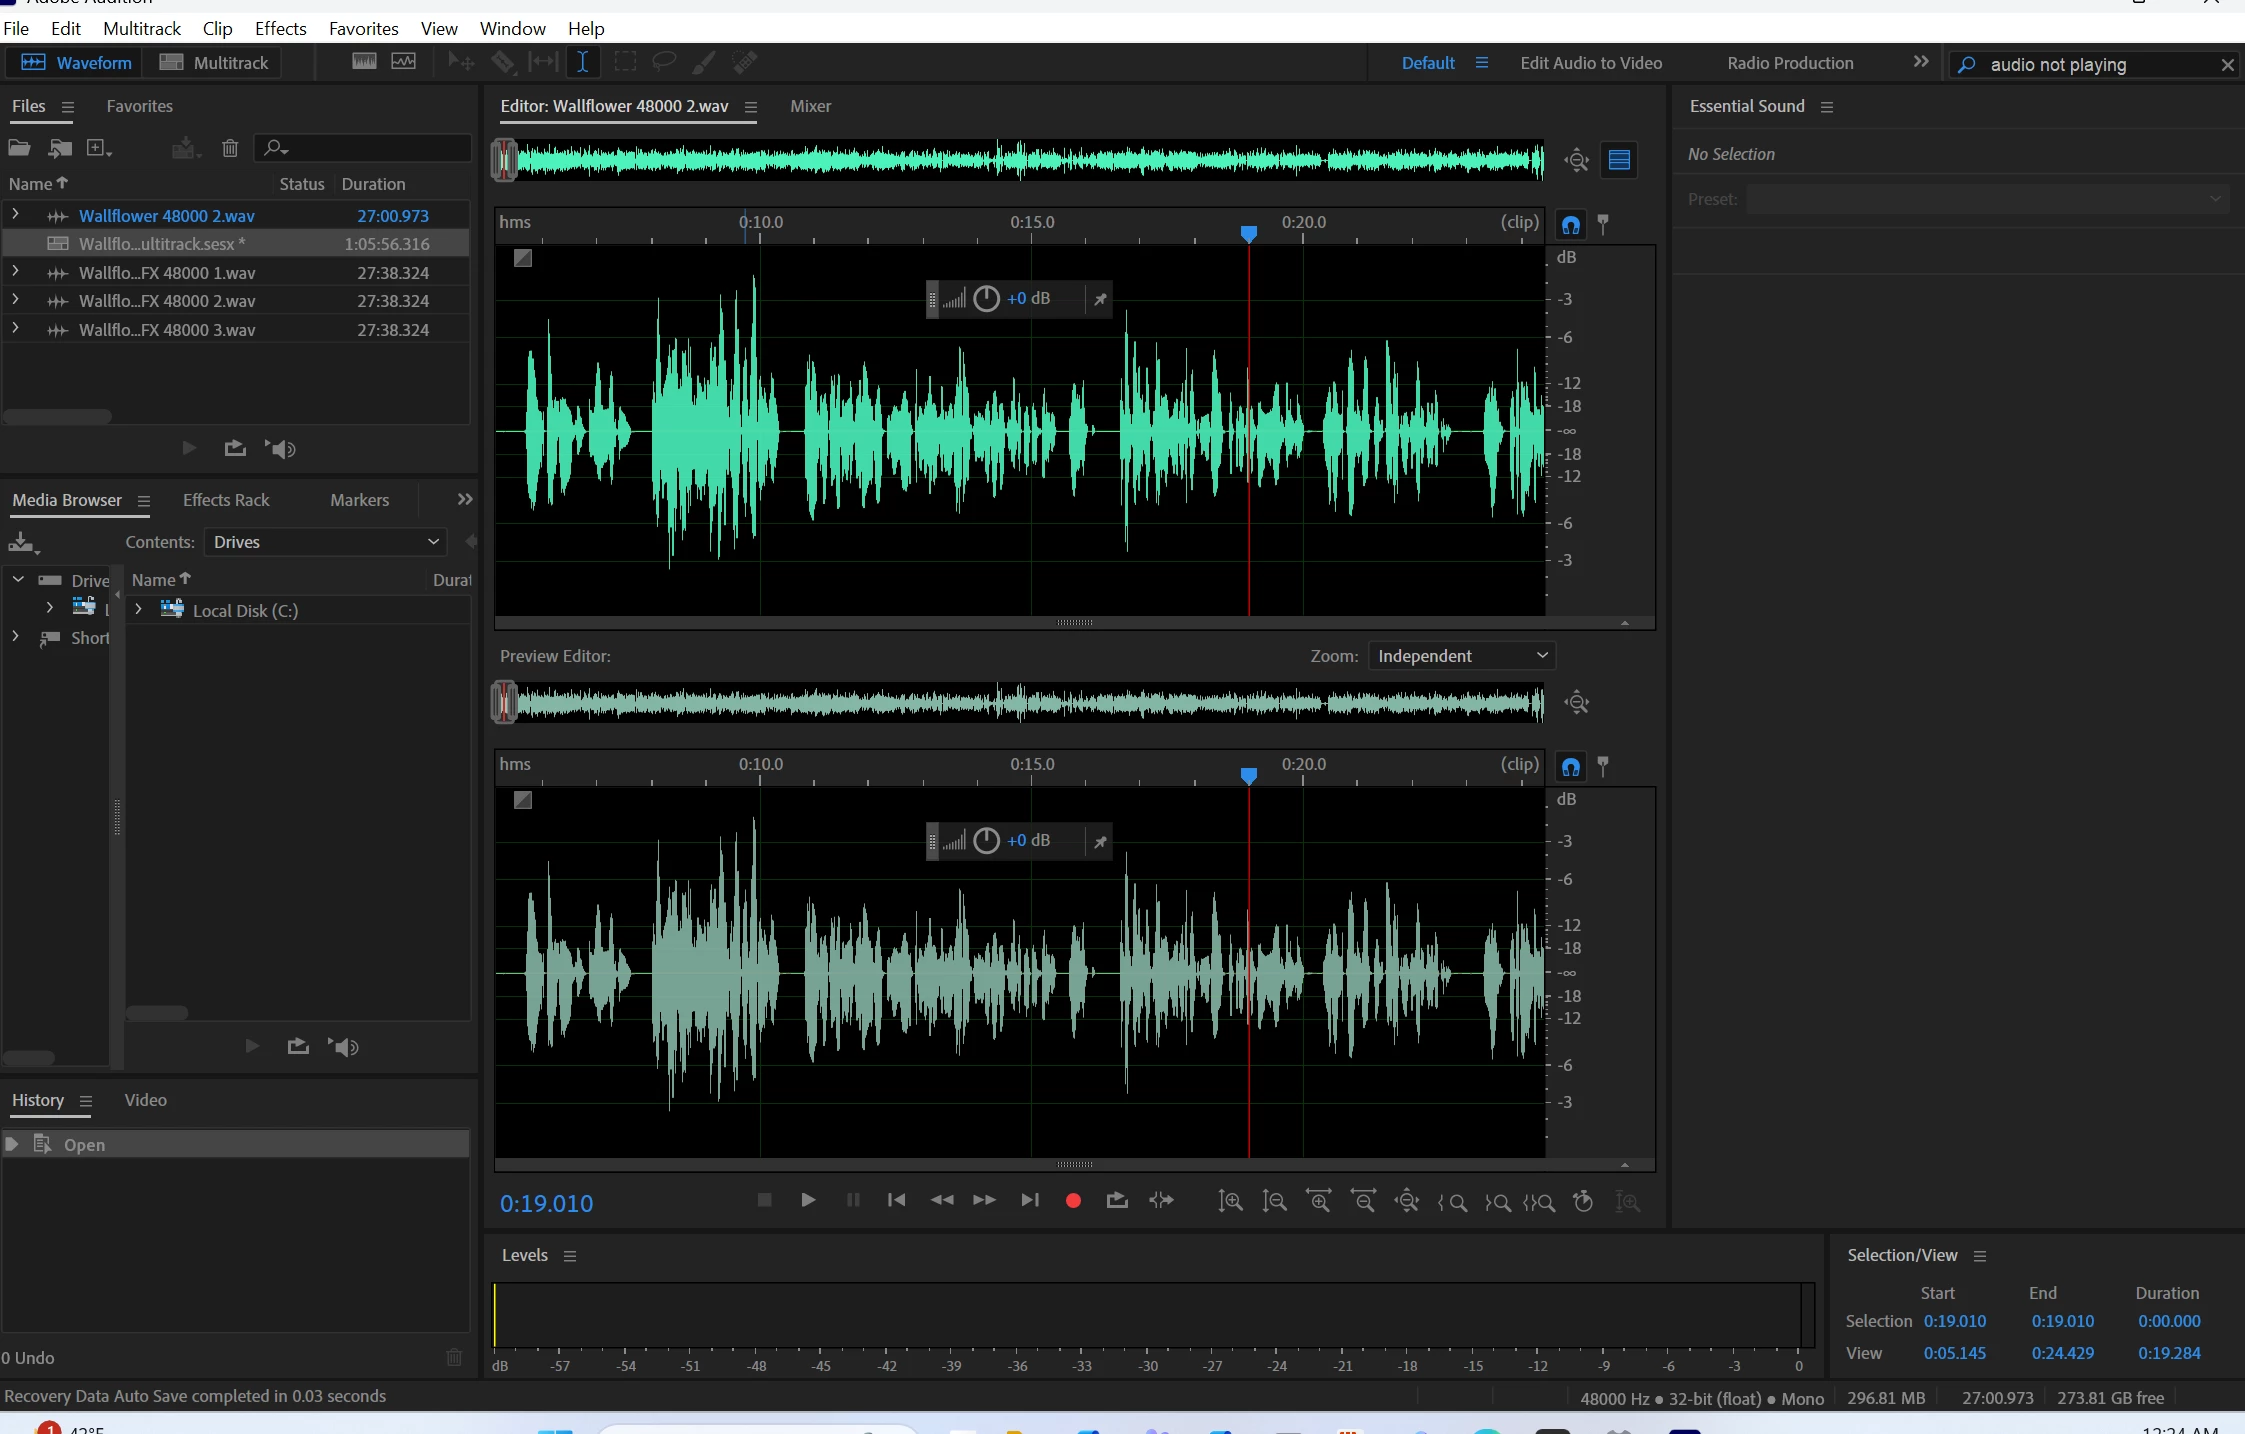Open File folder icon in Files panel
This screenshot has width=2245, height=1434.
(x=19, y=148)
